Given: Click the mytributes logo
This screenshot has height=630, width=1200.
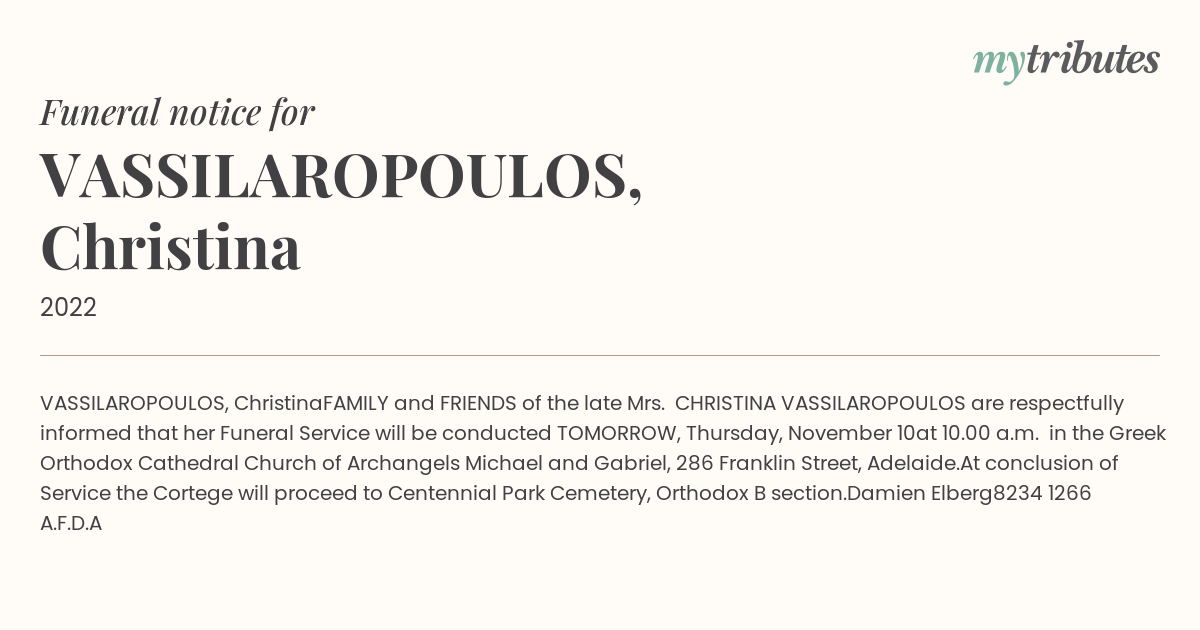Looking at the screenshot, I should click(1066, 61).
